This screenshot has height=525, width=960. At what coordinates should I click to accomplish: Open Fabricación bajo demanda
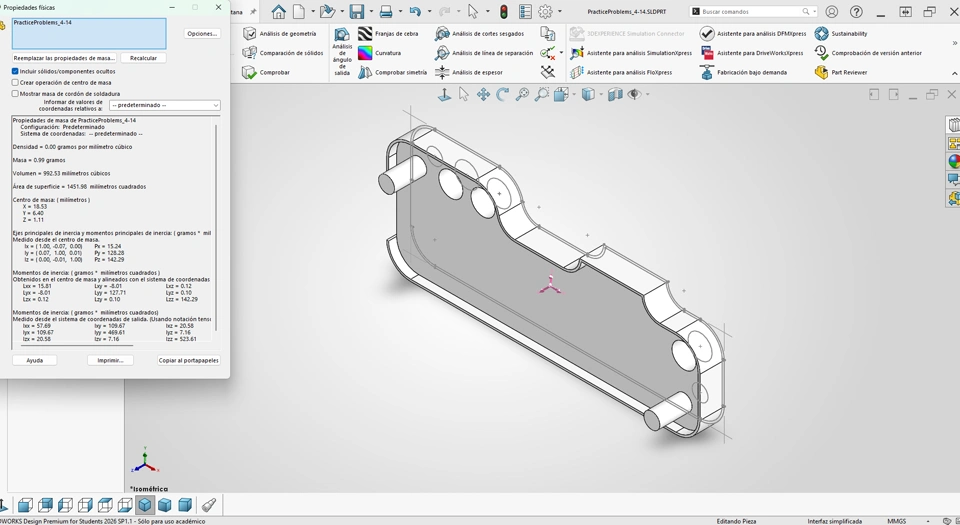[743, 72]
